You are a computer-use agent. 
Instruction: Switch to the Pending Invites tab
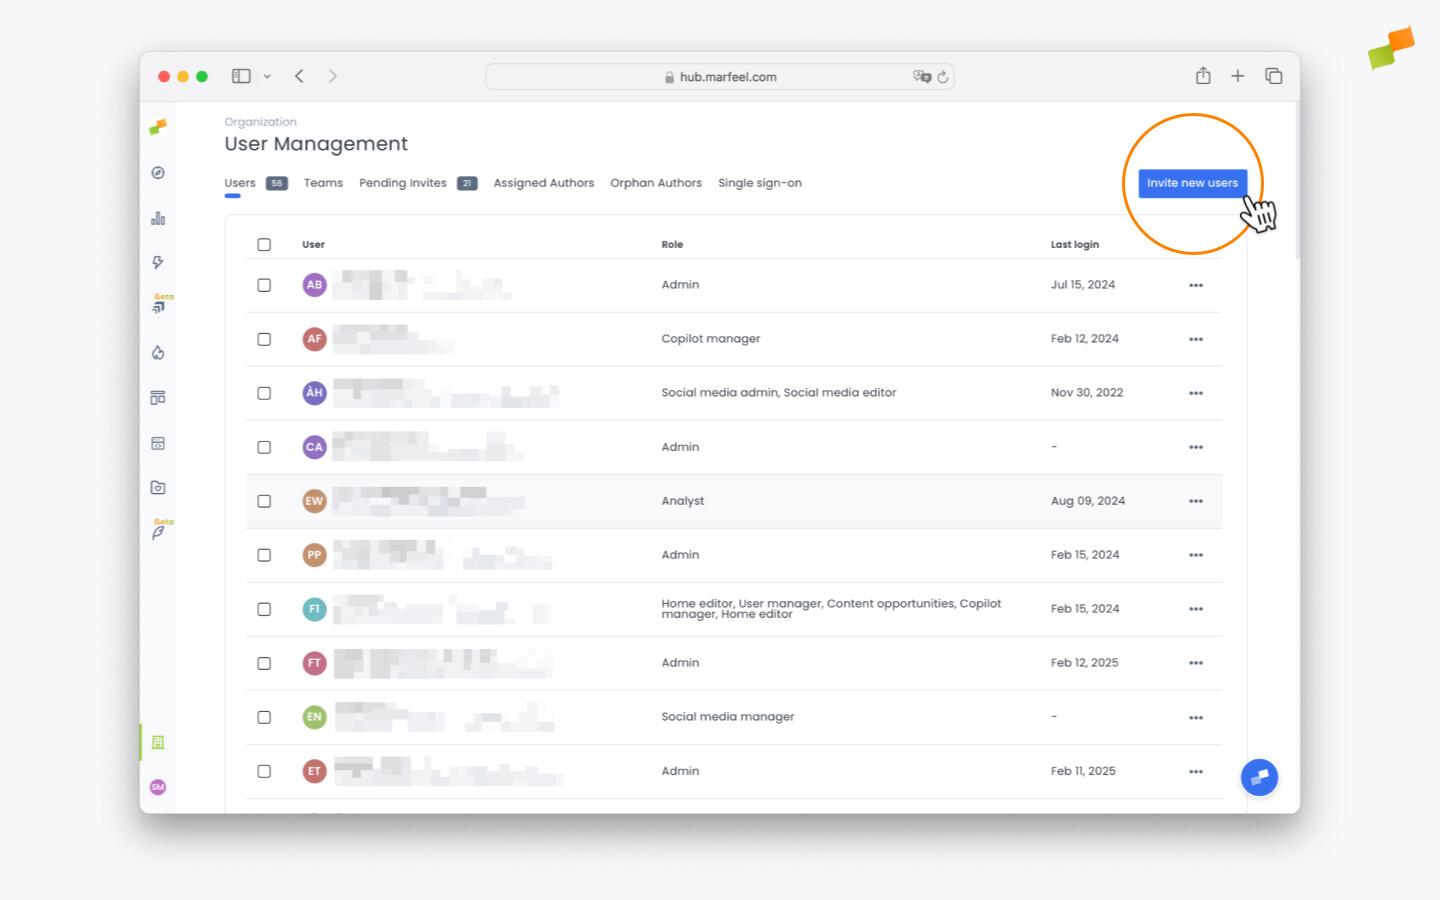tap(403, 183)
